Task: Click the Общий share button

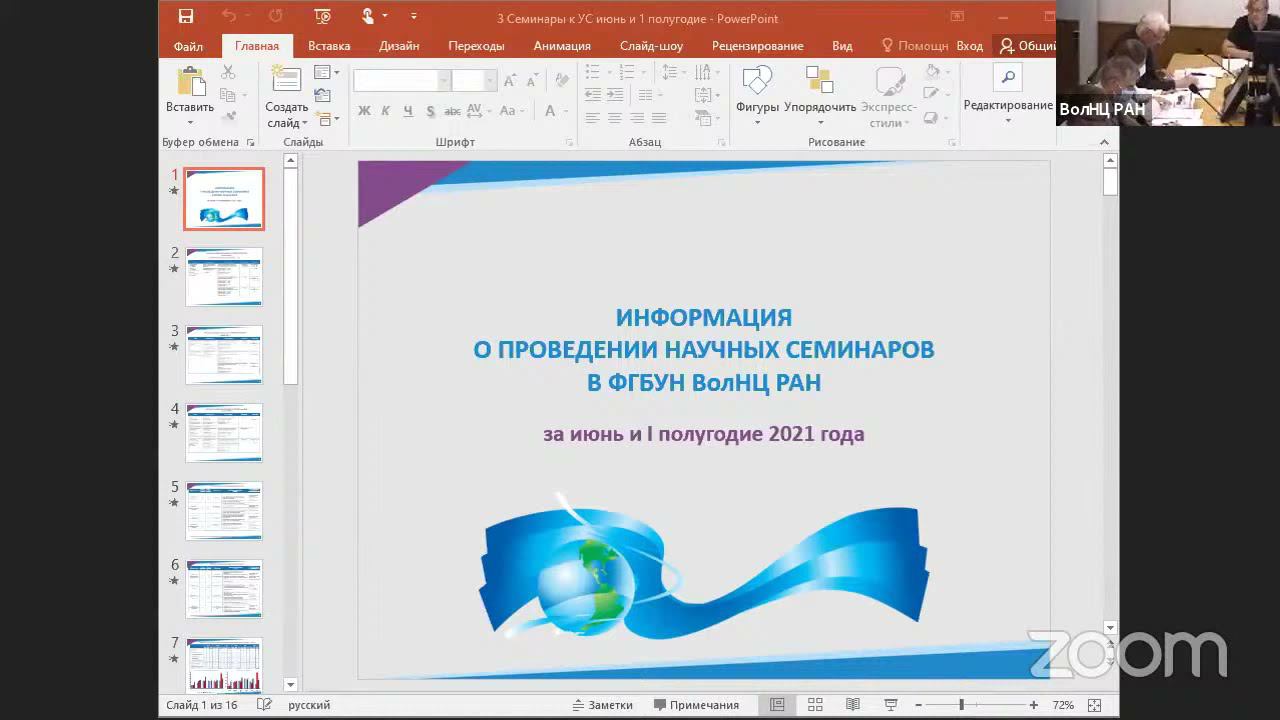Action: click(1027, 46)
